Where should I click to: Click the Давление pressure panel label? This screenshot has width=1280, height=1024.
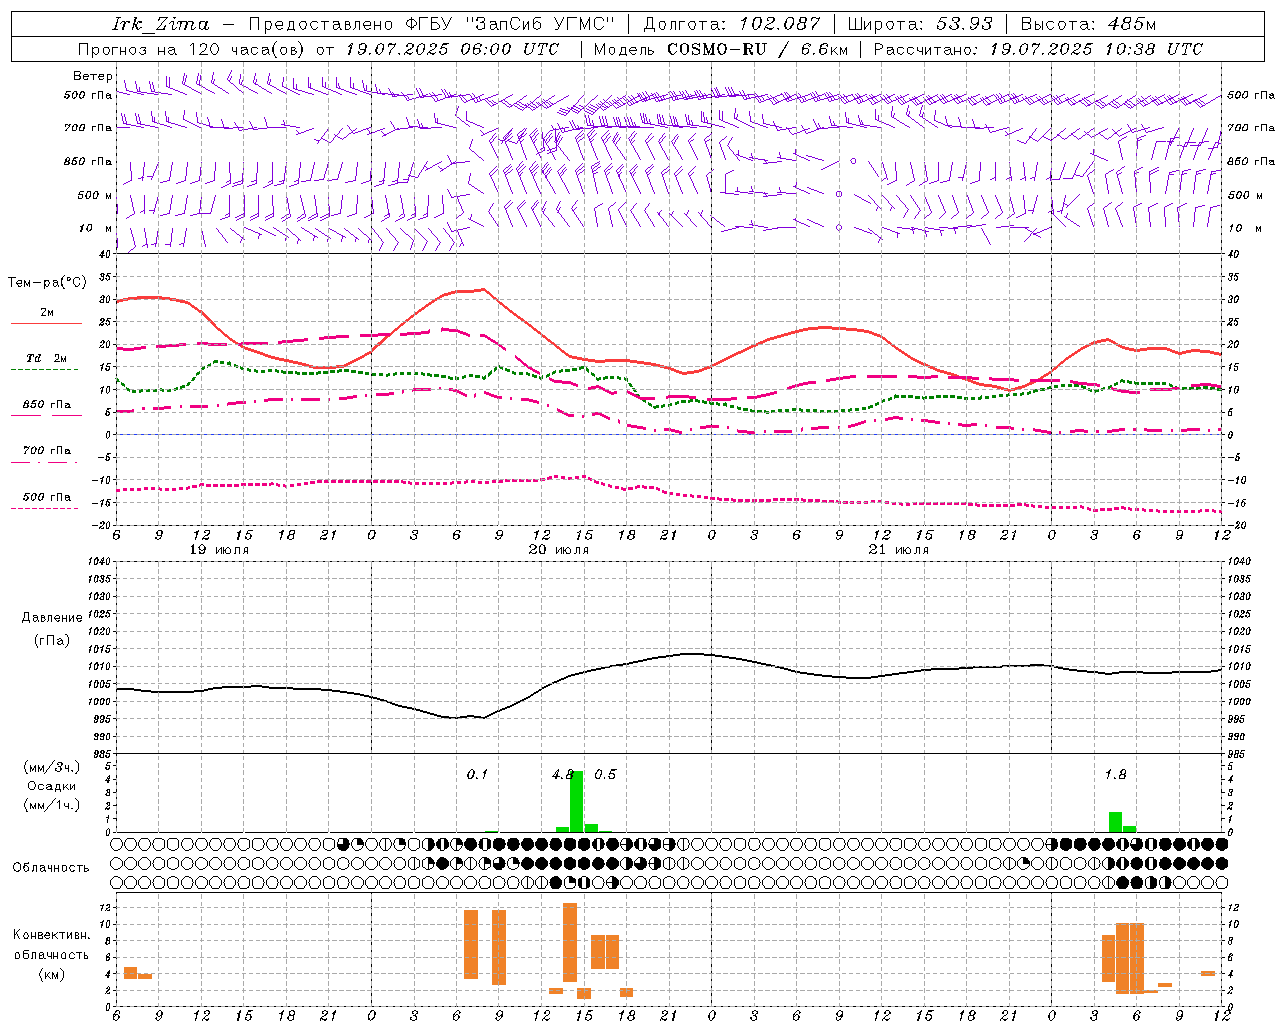(52, 618)
